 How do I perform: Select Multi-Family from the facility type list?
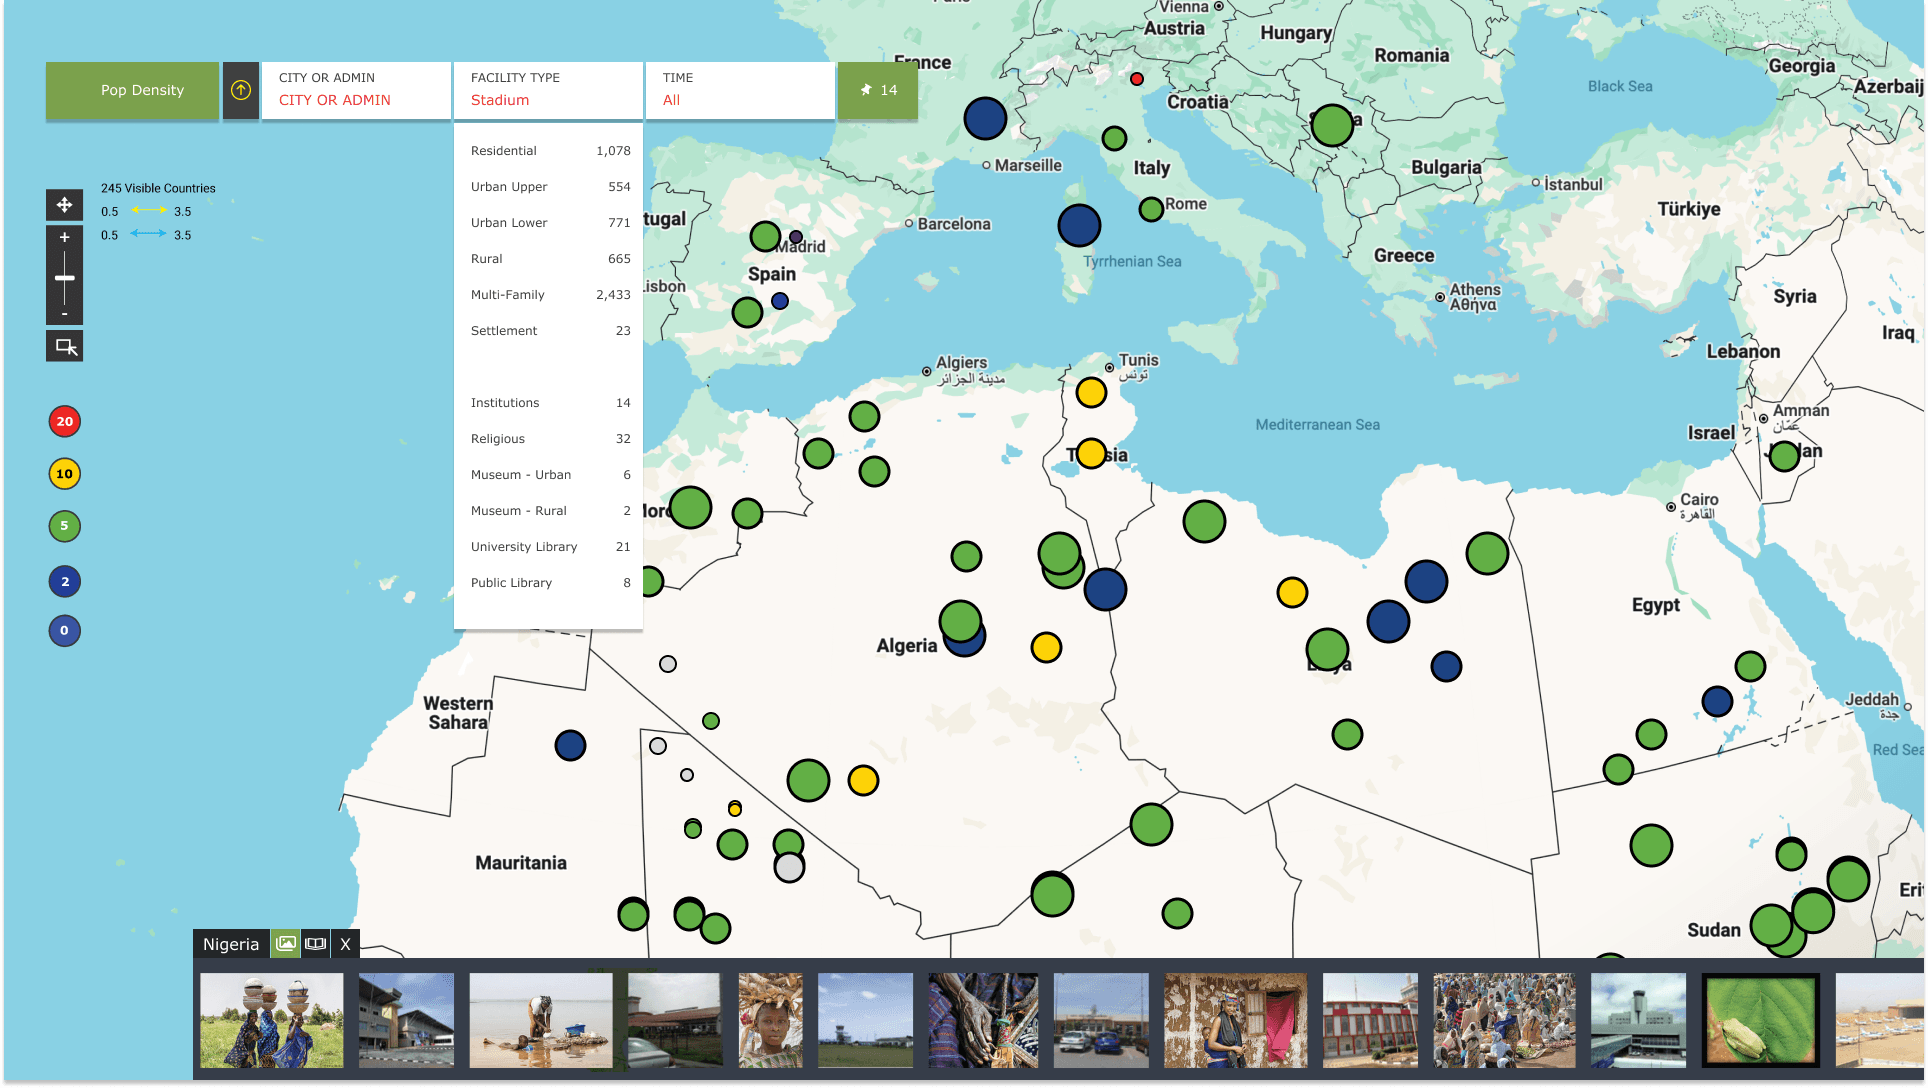pos(508,294)
